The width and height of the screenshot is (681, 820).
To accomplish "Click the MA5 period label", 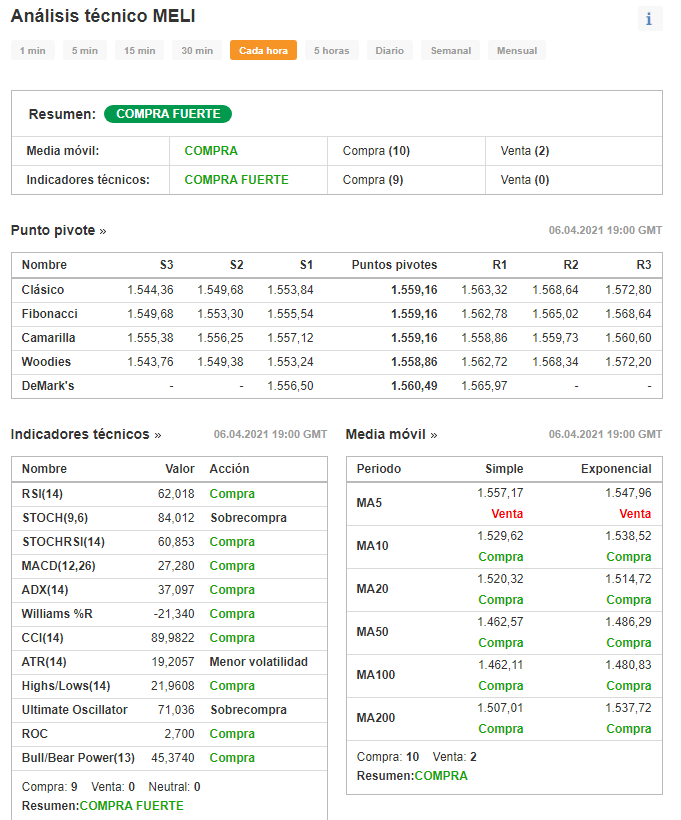I will (x=369, y=503).
